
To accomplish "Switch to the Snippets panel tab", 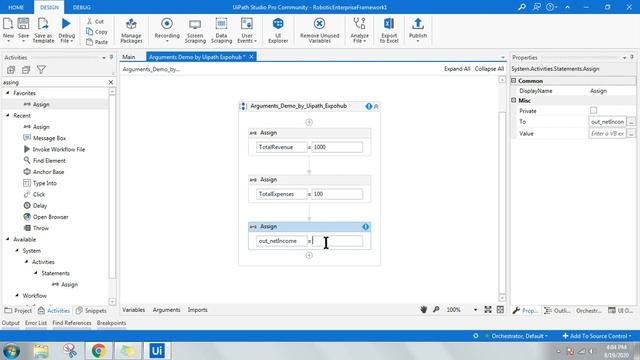I will [x=91, y=311].
